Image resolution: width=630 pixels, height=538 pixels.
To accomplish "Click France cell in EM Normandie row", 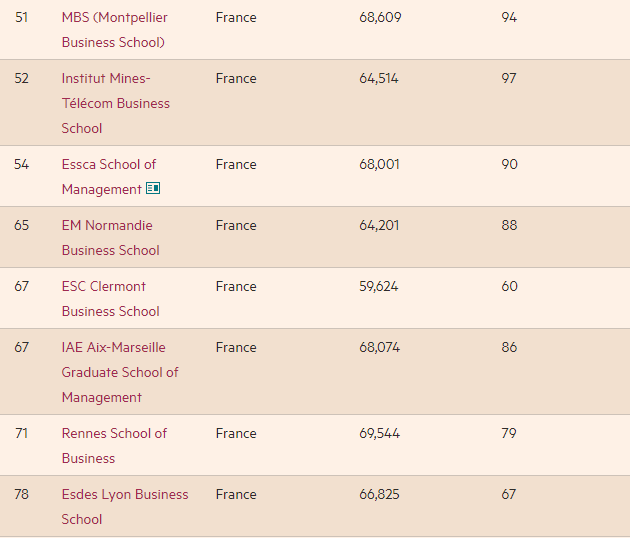I will tap(236, 225).
